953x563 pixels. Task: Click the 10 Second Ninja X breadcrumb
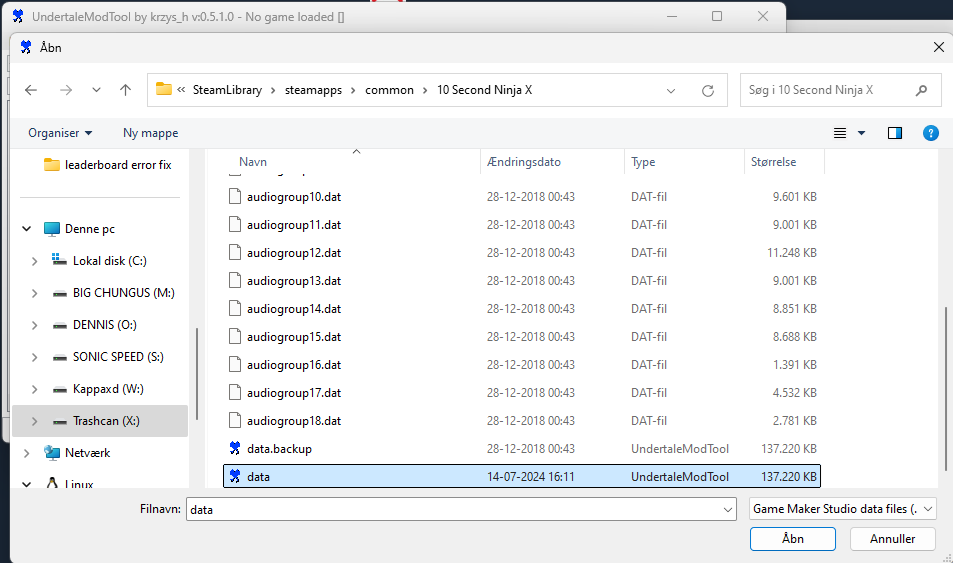click(x=484, y=90)
